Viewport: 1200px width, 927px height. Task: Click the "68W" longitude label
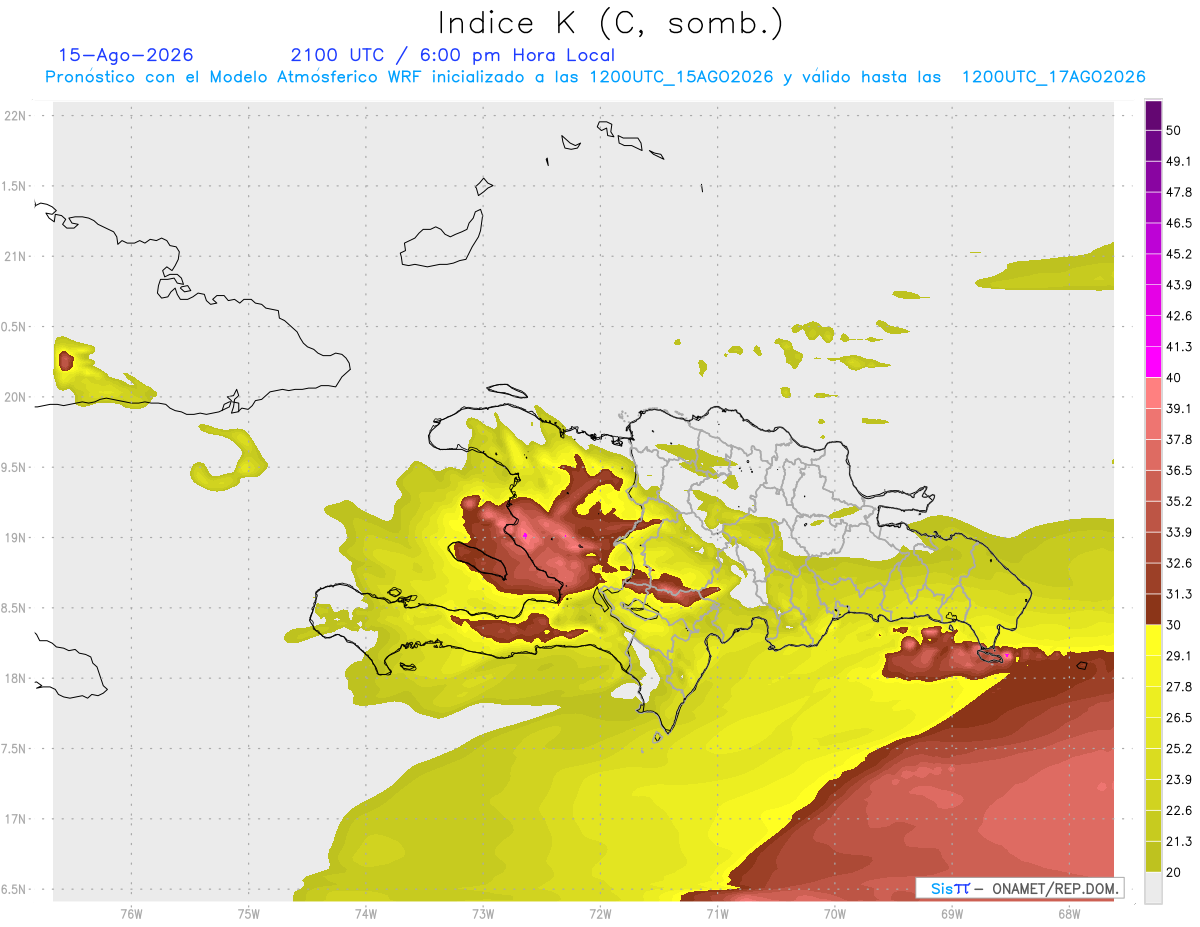[1069, 914]
